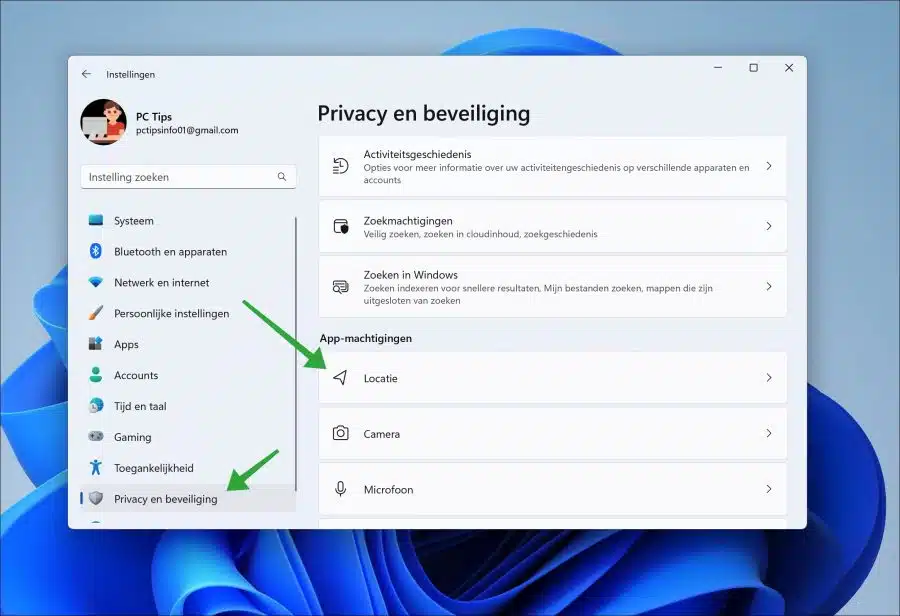900x616 pixels.
Task: Expand Microfoon chevron
Action: [769, 489]
